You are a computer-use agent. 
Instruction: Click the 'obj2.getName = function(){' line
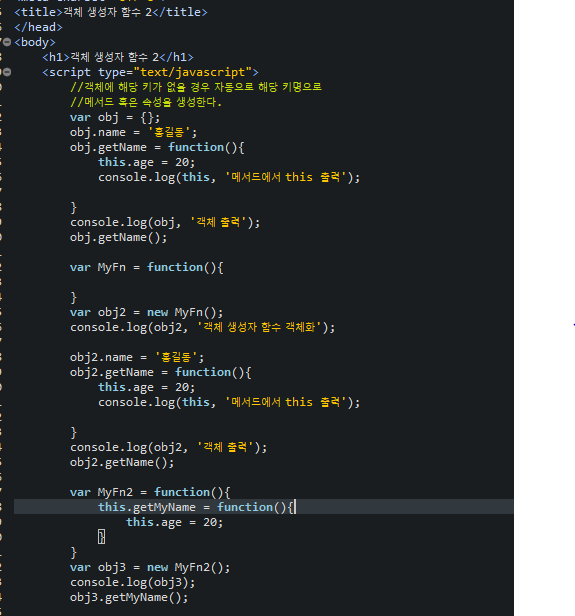pos(161,372)
